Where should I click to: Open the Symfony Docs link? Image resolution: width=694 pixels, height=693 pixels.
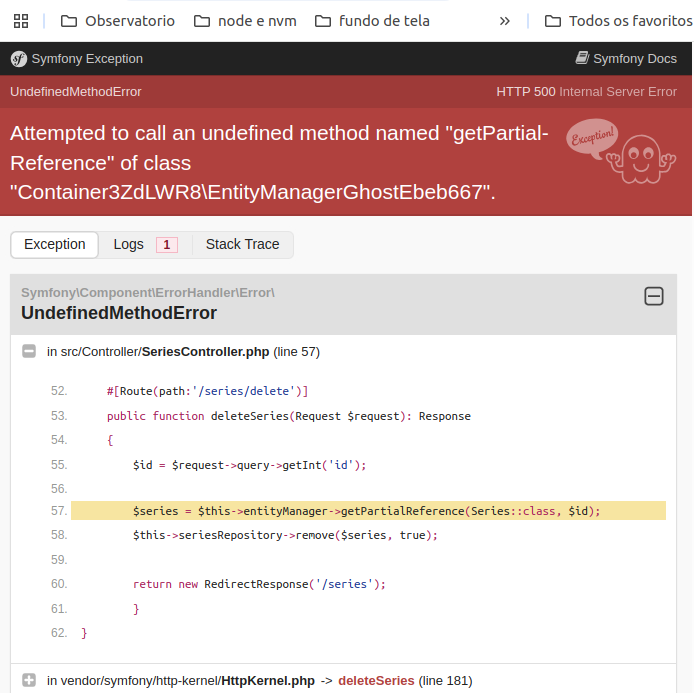coord(626,58)
